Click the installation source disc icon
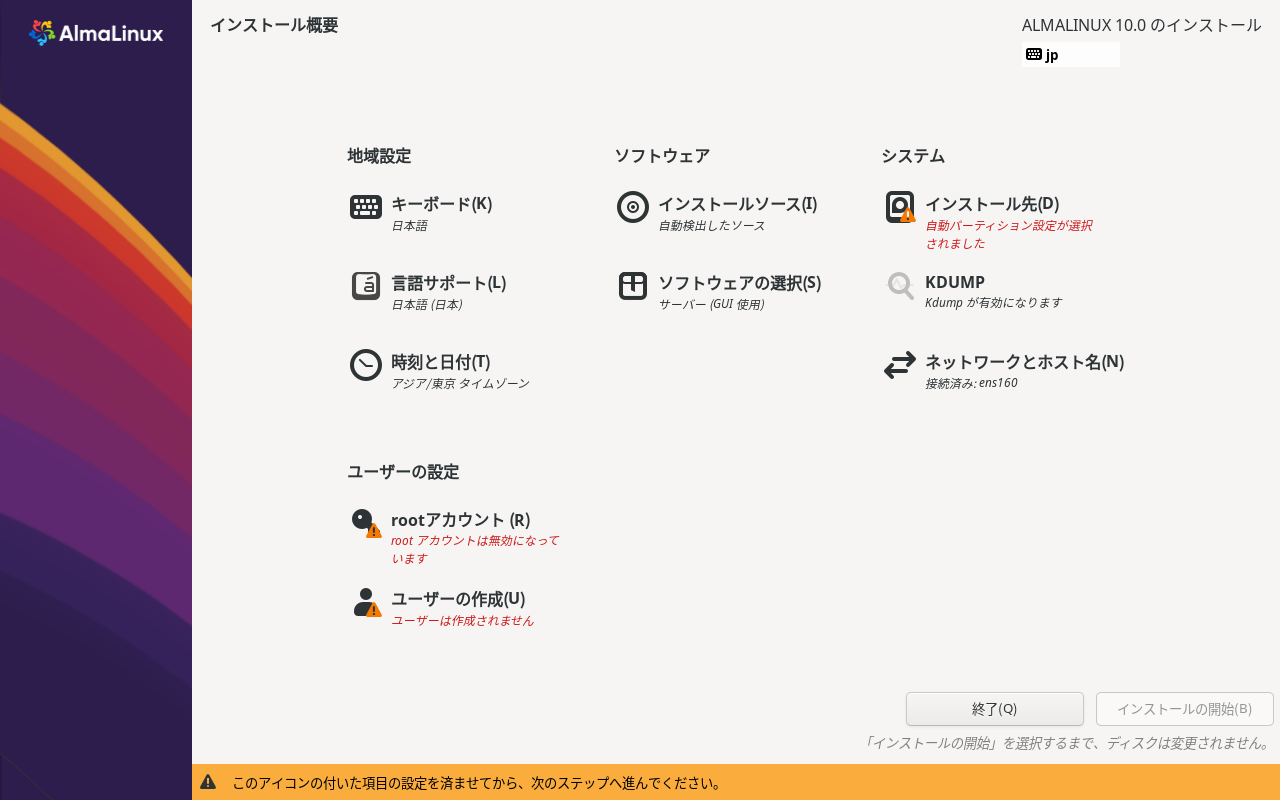The height and width of the screenshot is (800, 1280). (x=633, y=207)
